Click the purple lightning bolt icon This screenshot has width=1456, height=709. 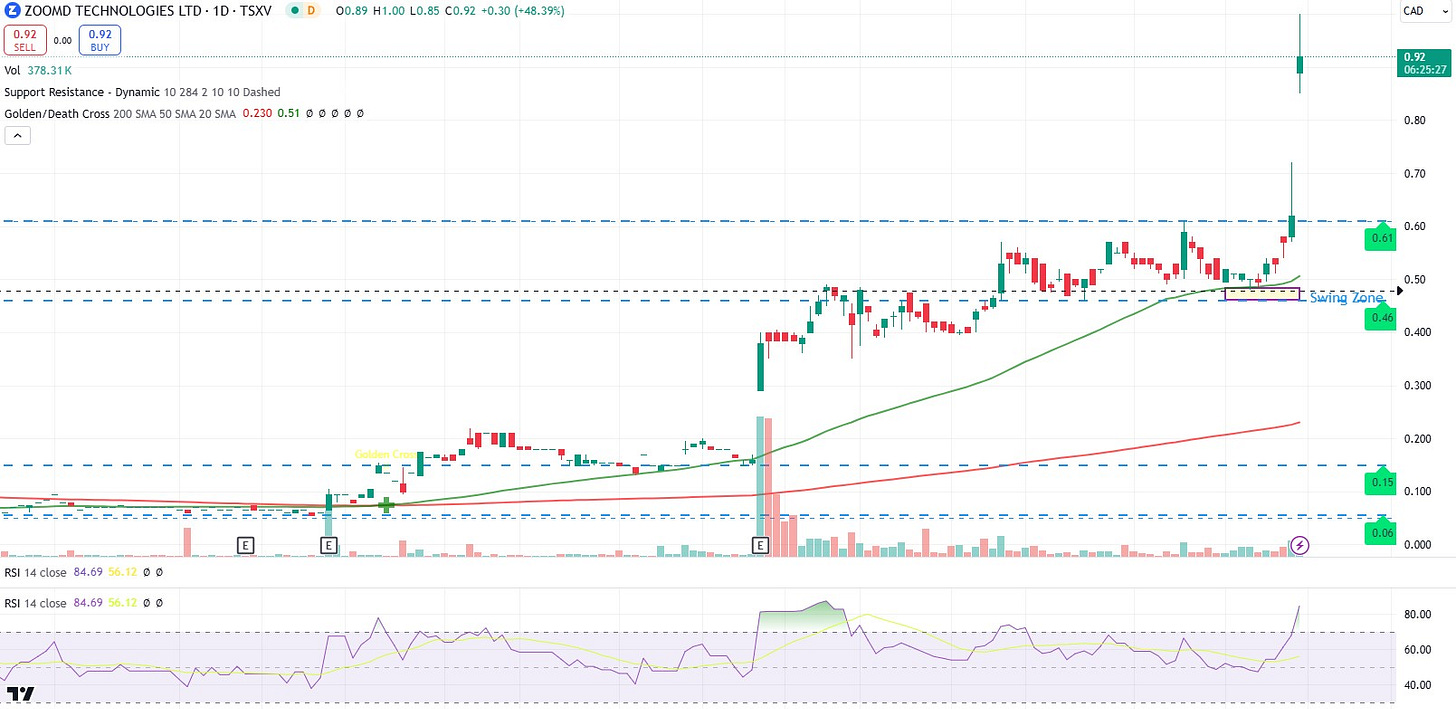(1299, 545)
